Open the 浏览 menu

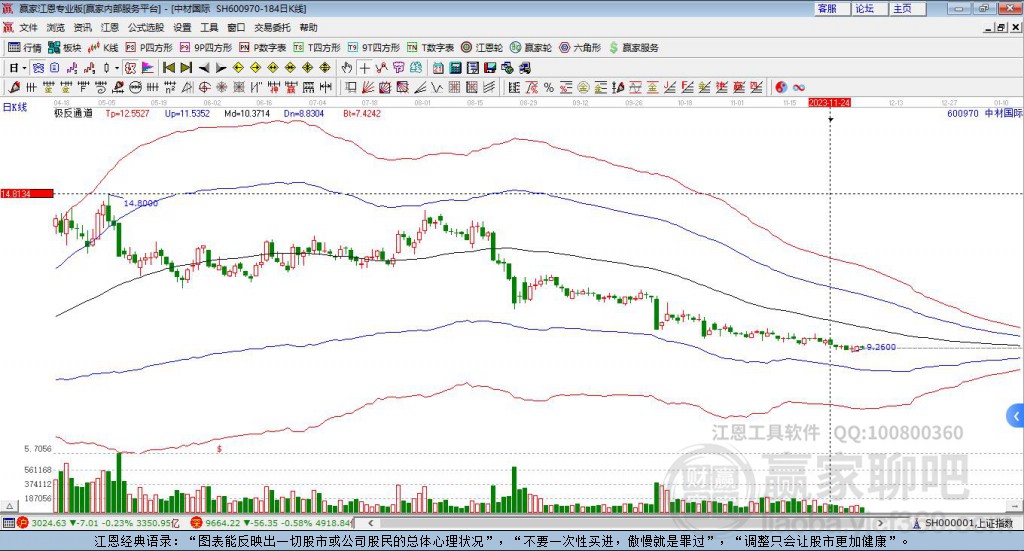pos(56,27)
